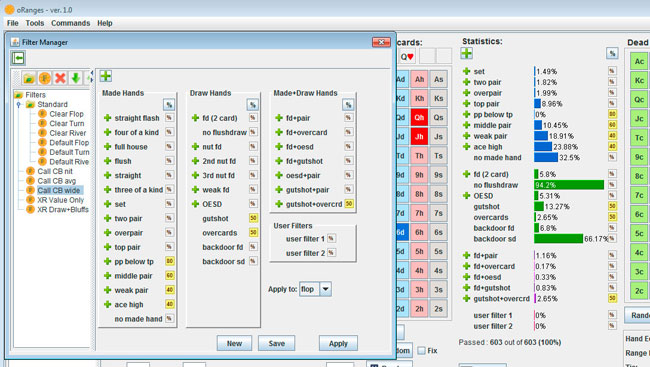Image resolution: width=650 pixels, height=367 pixels.
Task: Check the Fix checkbox
Action: coord(422,351)
